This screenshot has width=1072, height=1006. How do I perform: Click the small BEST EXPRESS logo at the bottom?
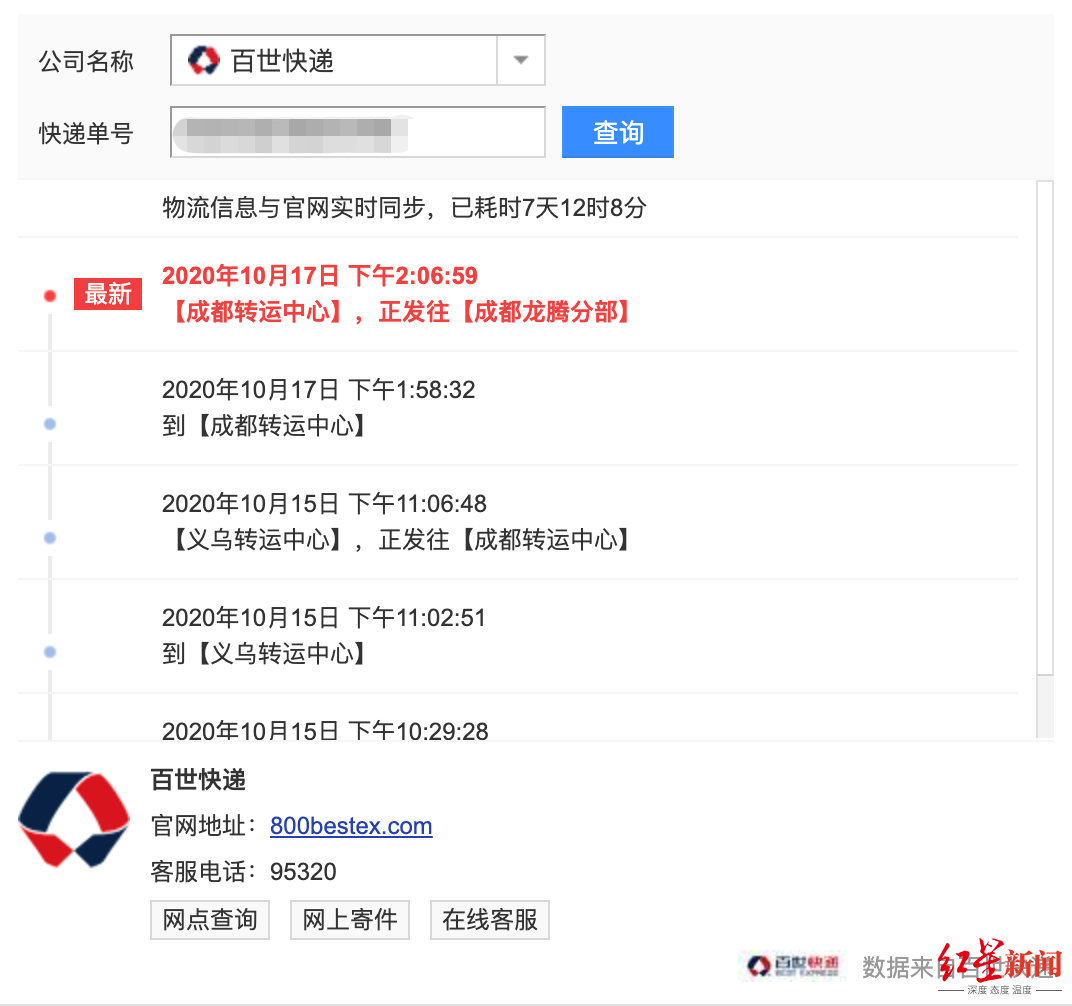[x=793, y=966]
